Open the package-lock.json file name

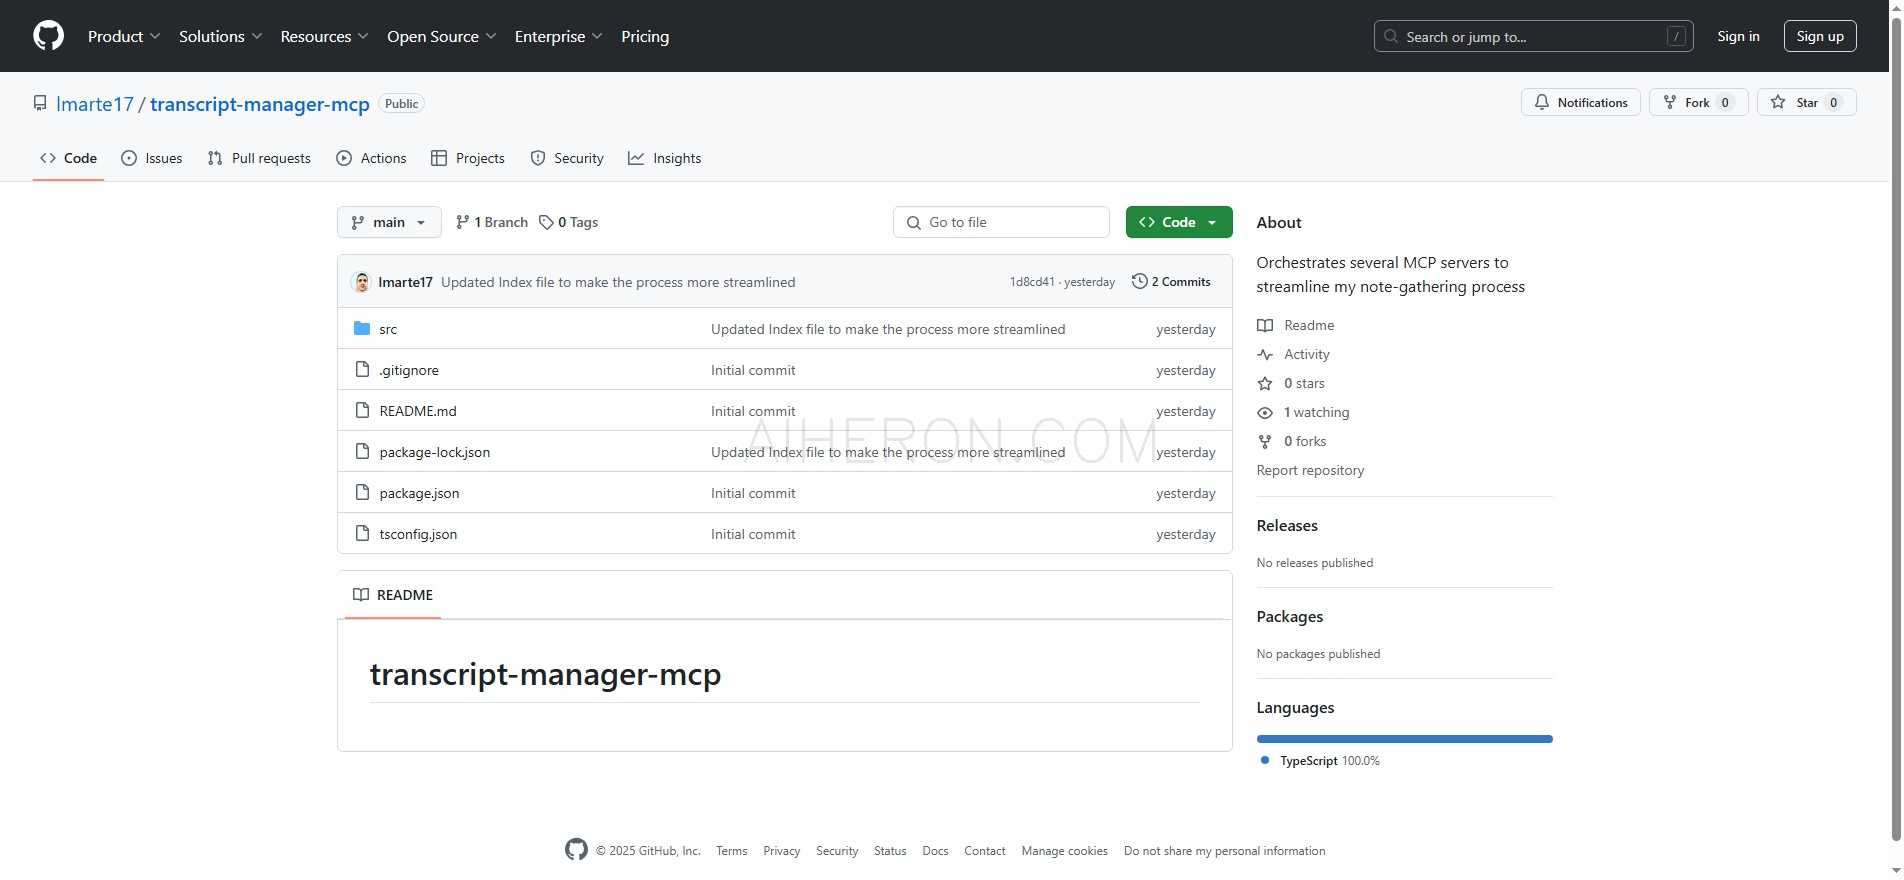tap(435, 452)
